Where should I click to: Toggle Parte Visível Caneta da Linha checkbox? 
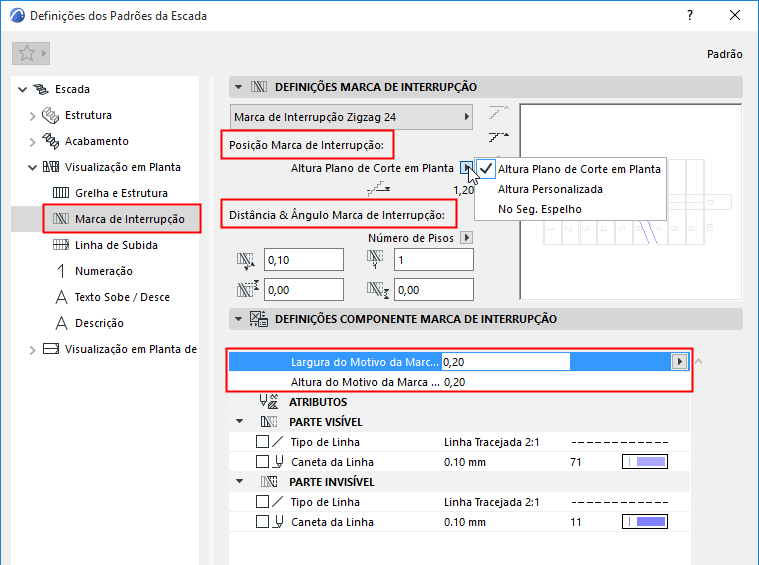(x=262, y=462)
